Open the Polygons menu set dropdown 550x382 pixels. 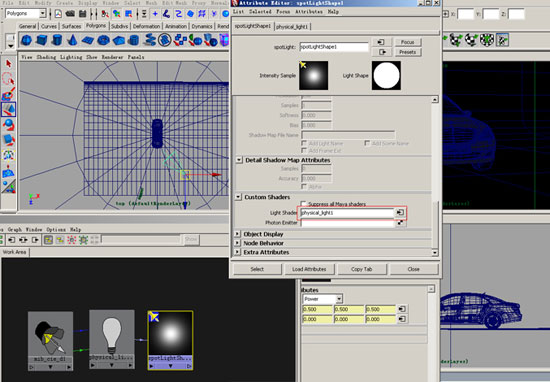pos(42,14)
